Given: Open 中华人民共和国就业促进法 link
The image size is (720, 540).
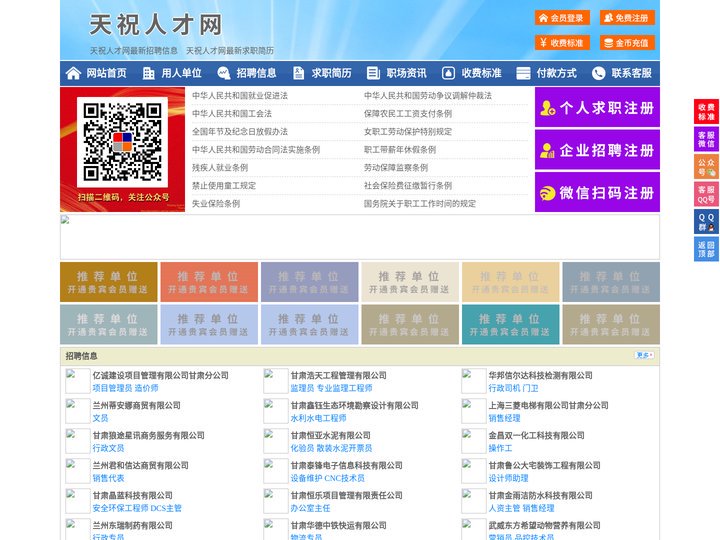Looking at the screenshot, I should coord(240,96).
